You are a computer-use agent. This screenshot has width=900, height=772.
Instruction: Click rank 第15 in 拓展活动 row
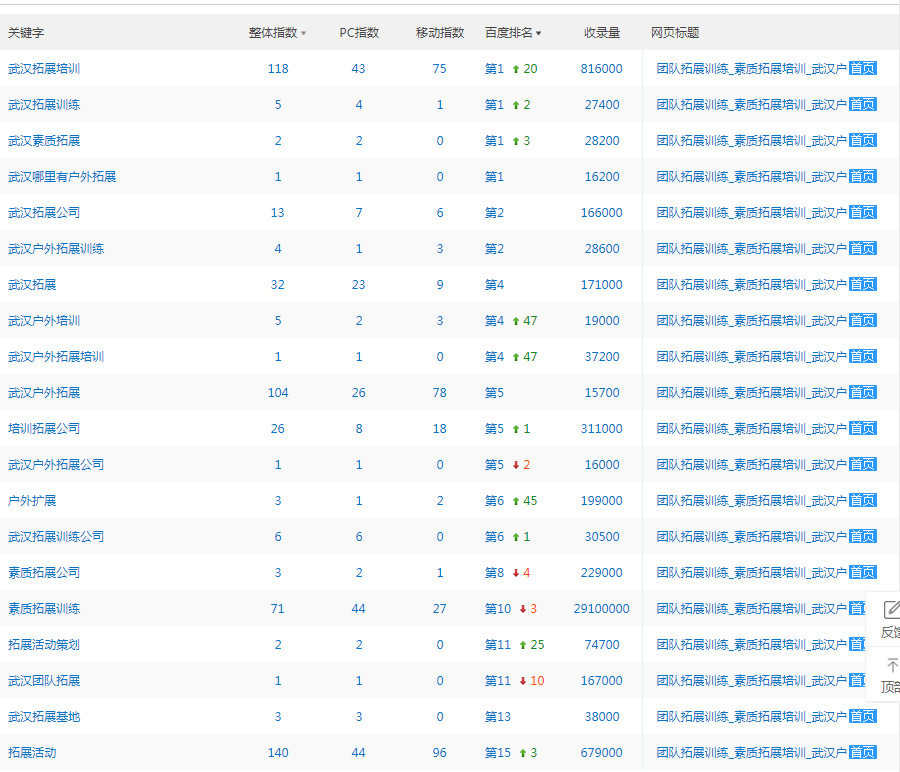pyautogui.click(x=498, y=753)
